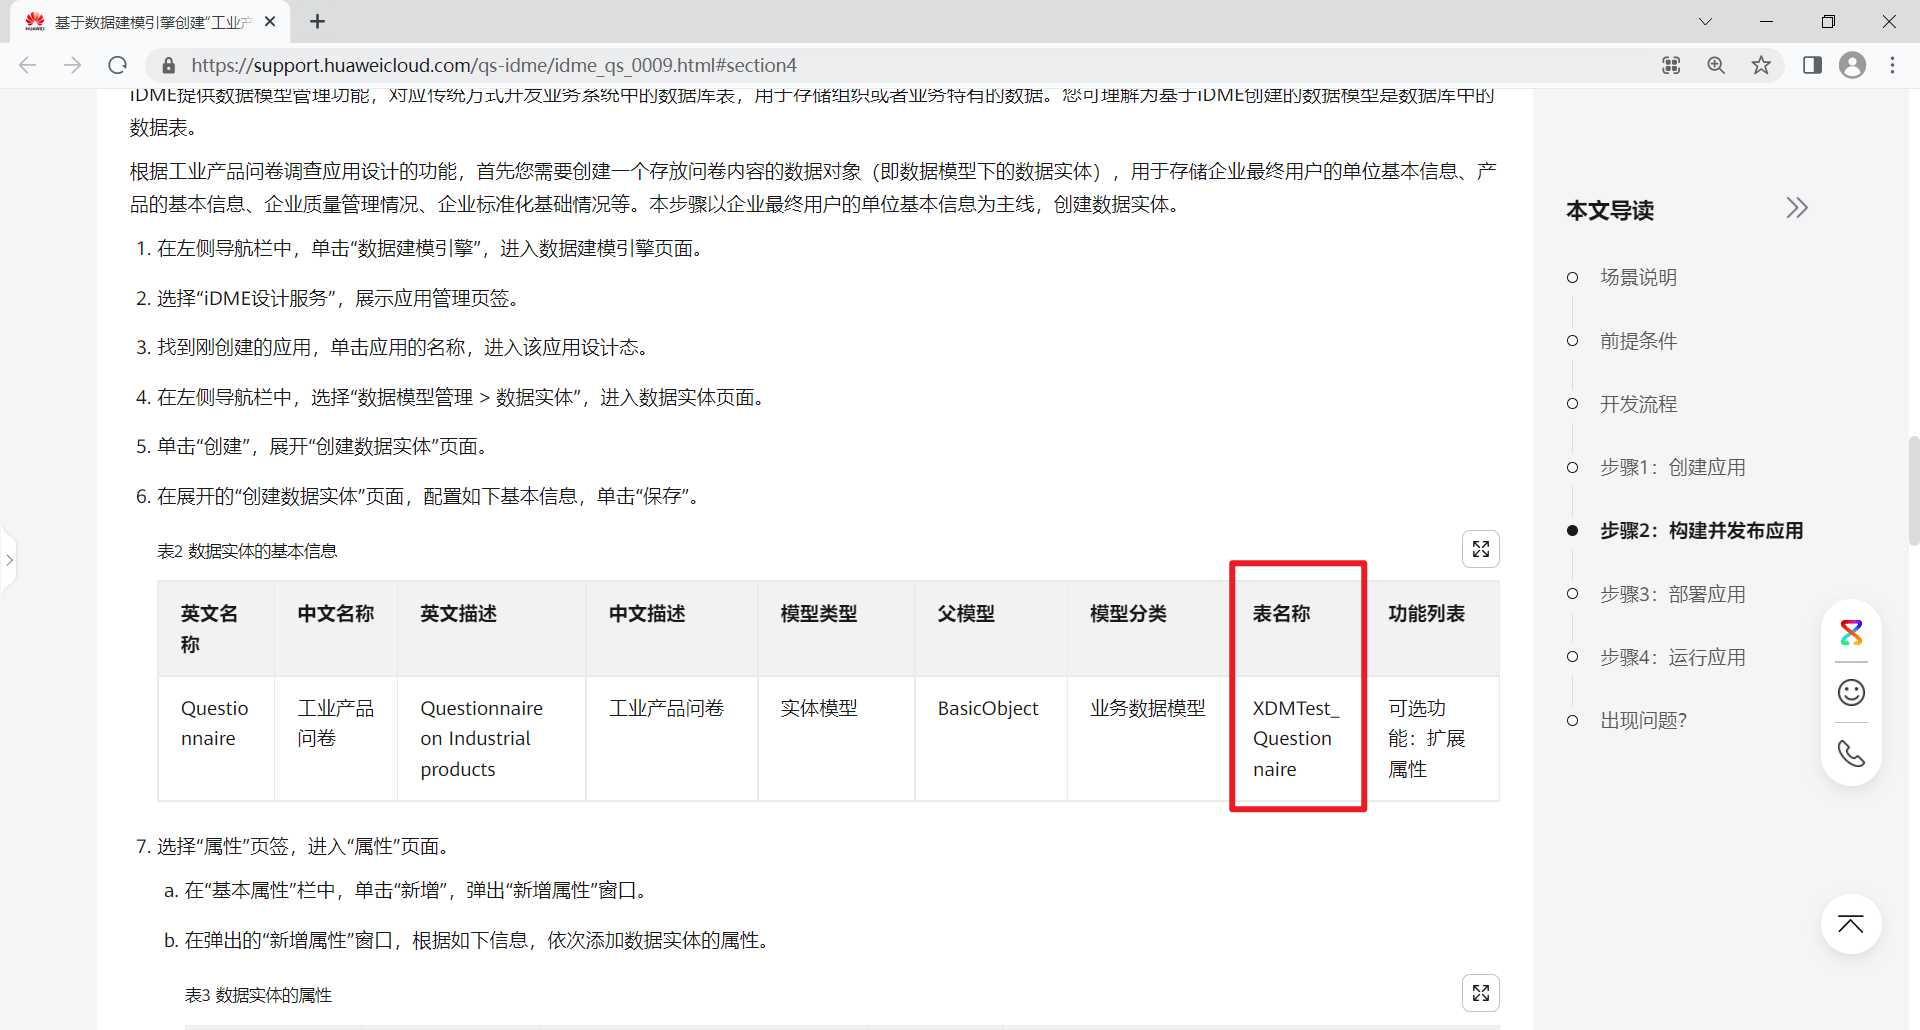The image size is (1920, 1030).
Task: Select the Huawei Cloud browser tab
Action: point(150,22)
